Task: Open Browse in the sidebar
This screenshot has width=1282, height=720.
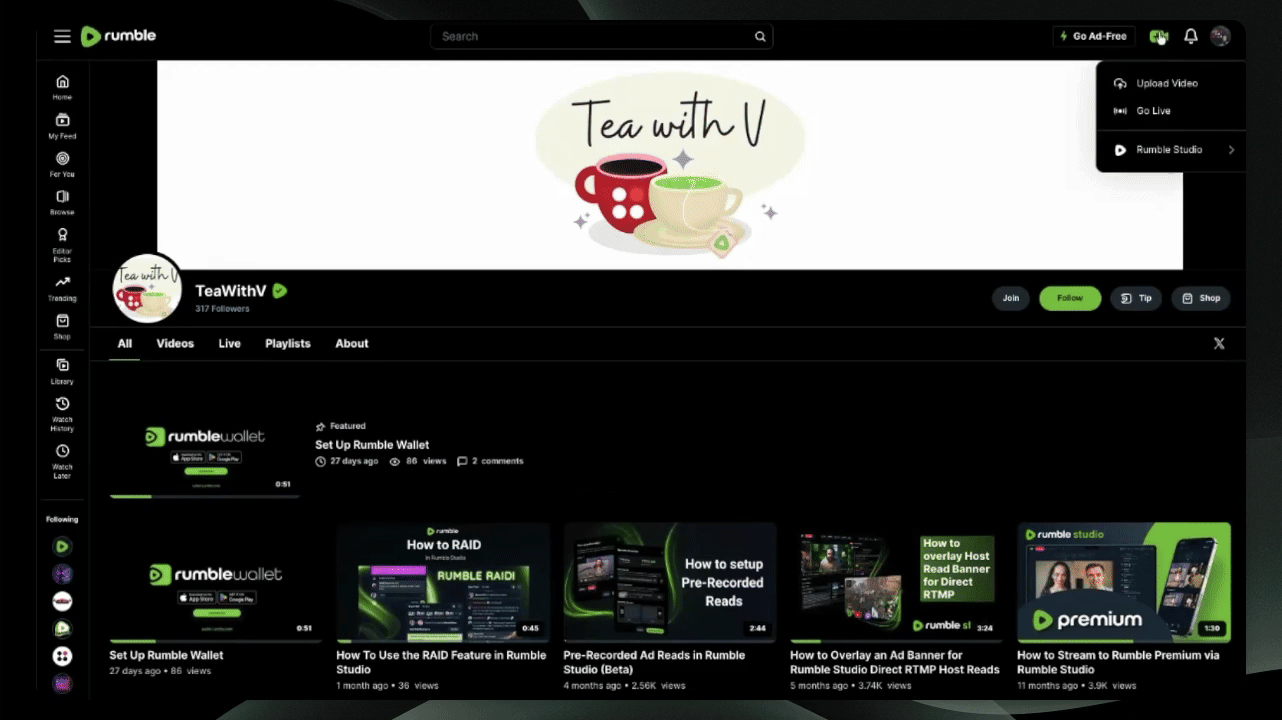Action: pos(62,203)
